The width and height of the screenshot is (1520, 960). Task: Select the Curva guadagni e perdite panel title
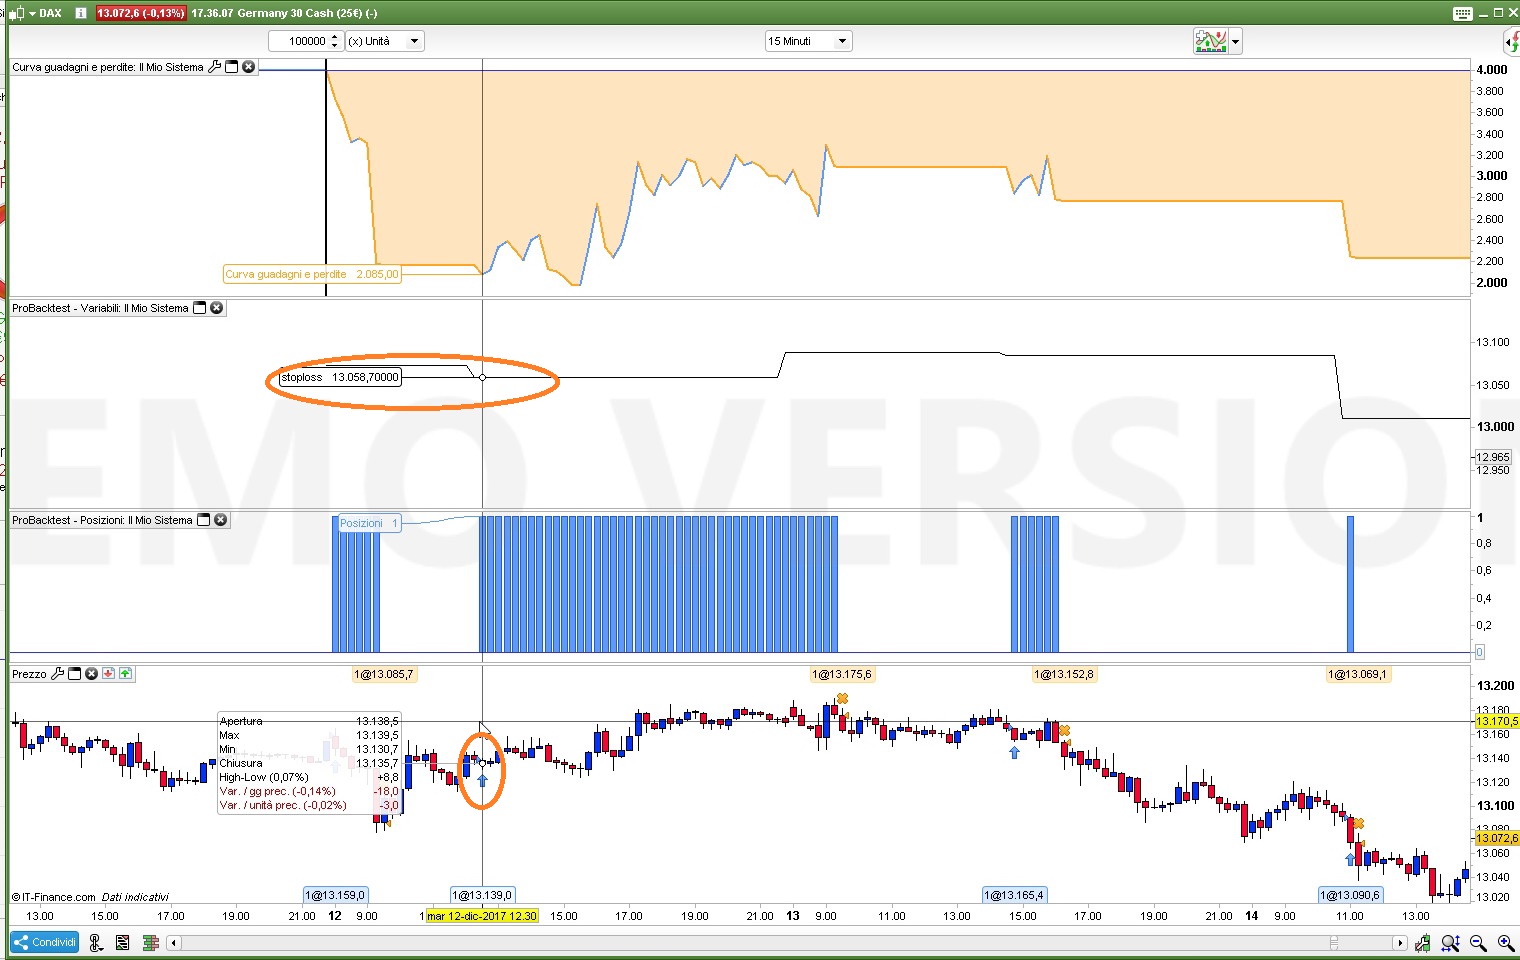tap(108, 67)
